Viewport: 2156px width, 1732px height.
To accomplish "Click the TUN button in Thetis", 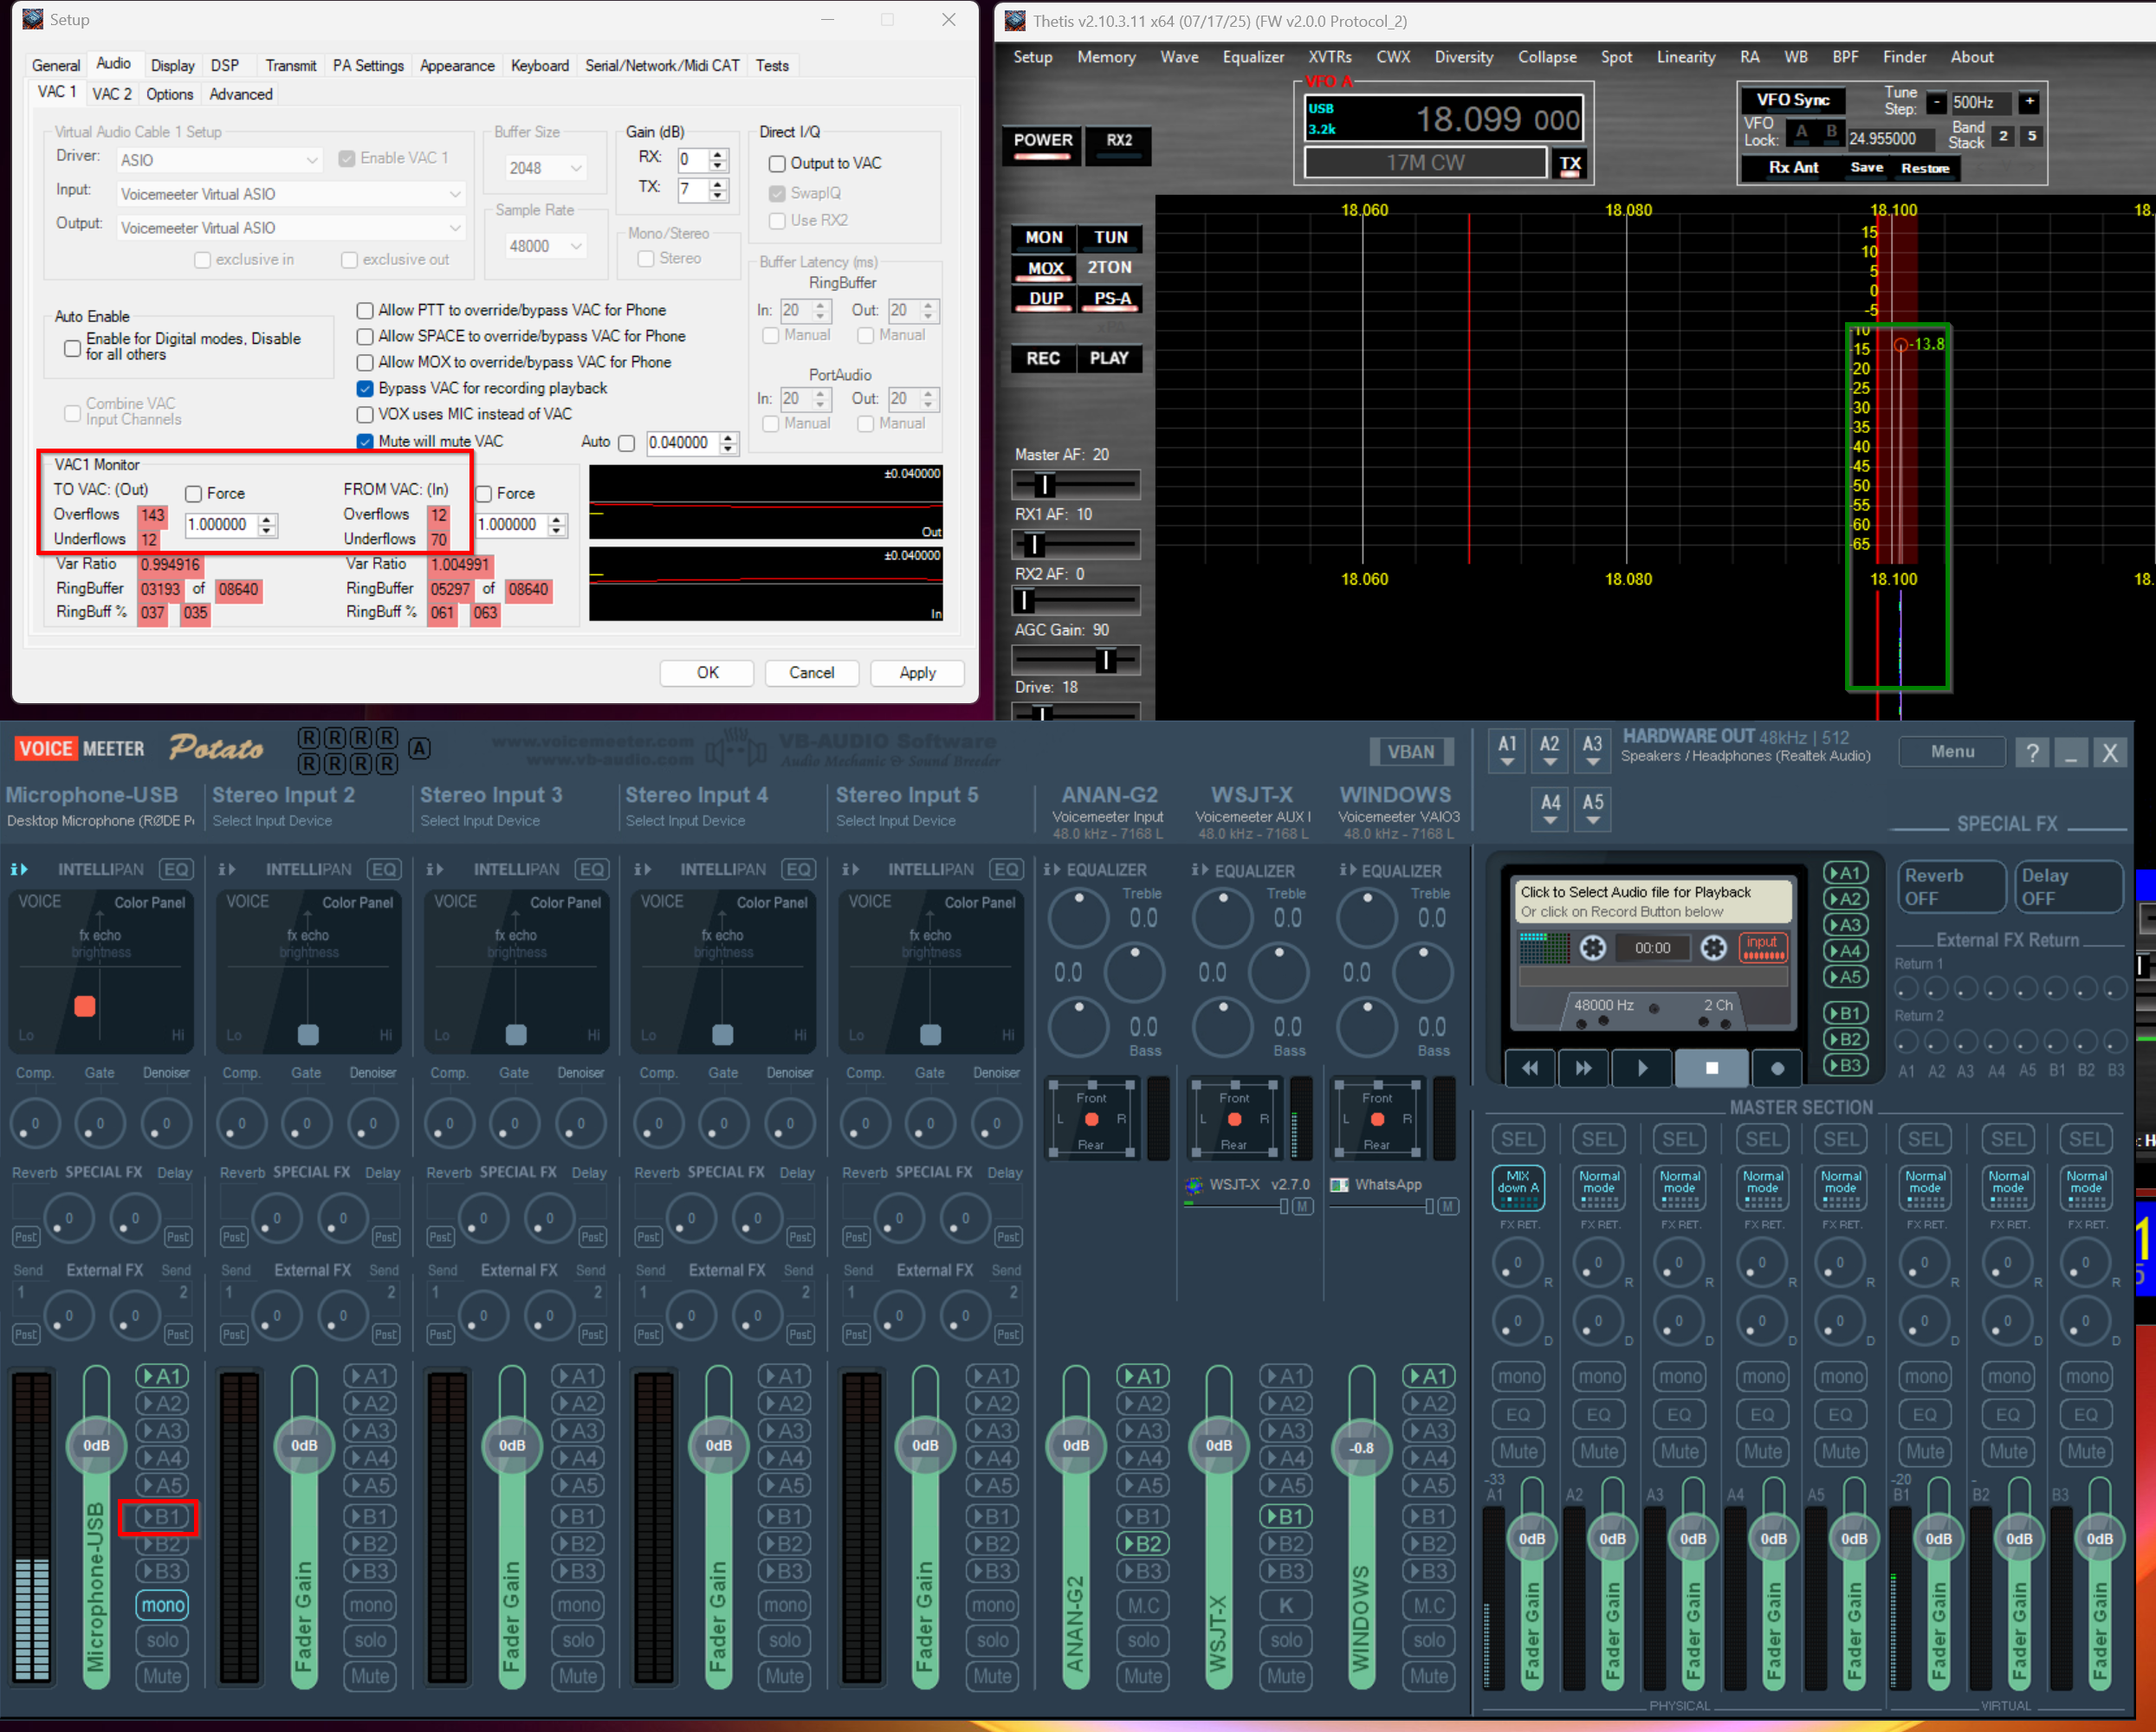I will point(1110,237).
